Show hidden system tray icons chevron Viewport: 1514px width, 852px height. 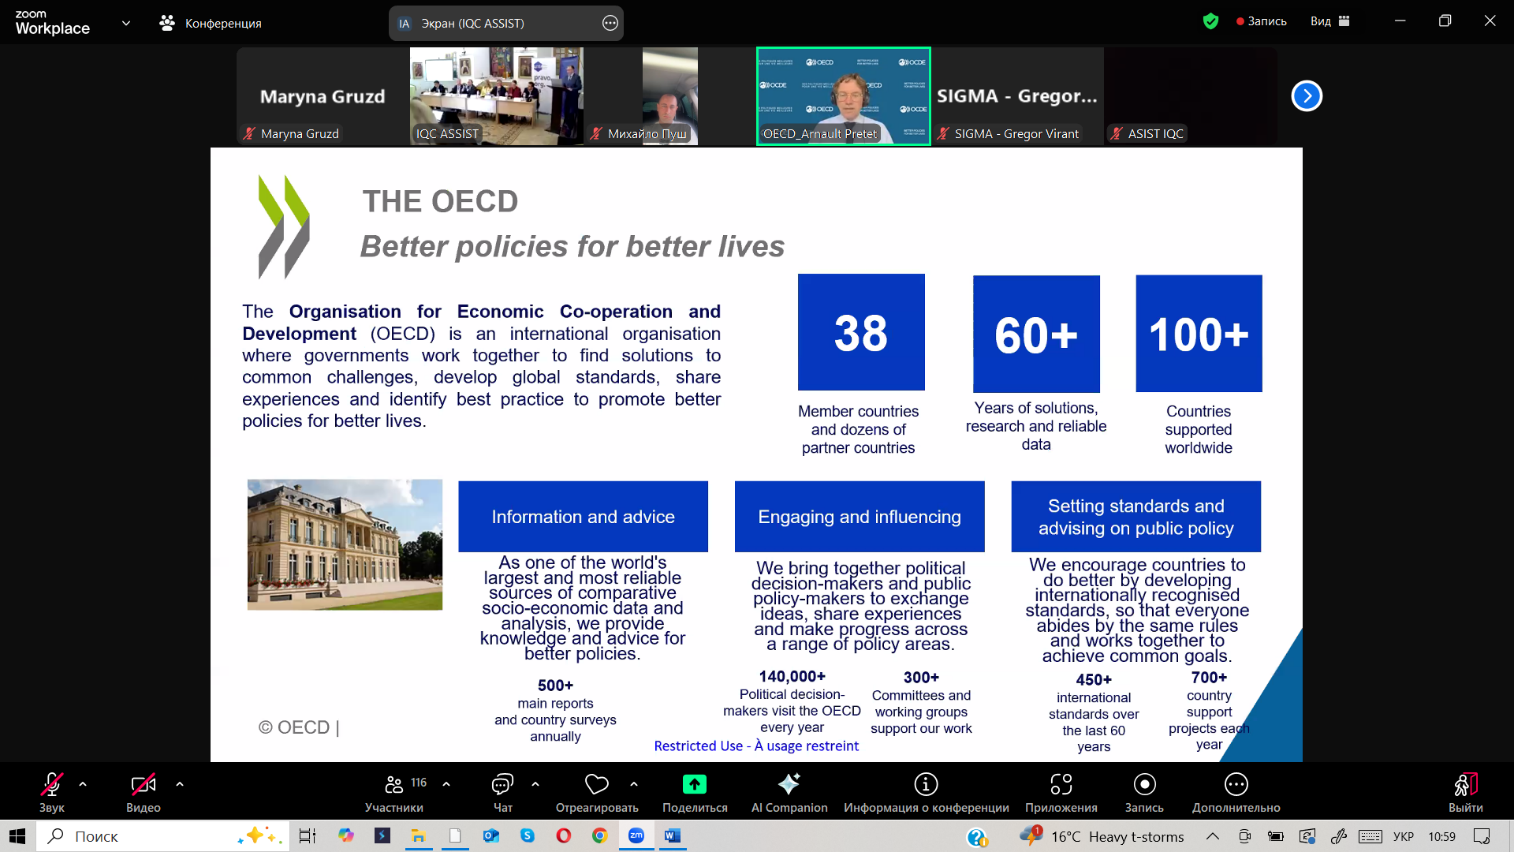tap(1212, 836)
